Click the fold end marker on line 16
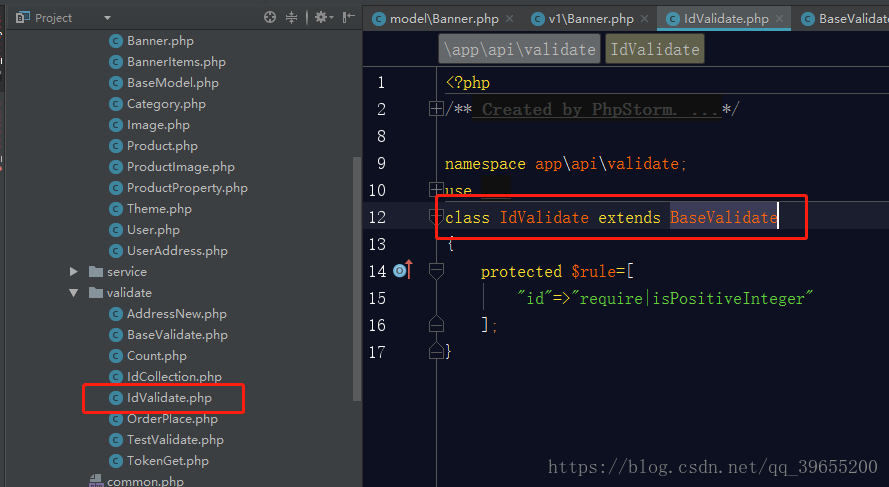 point(436,324)
